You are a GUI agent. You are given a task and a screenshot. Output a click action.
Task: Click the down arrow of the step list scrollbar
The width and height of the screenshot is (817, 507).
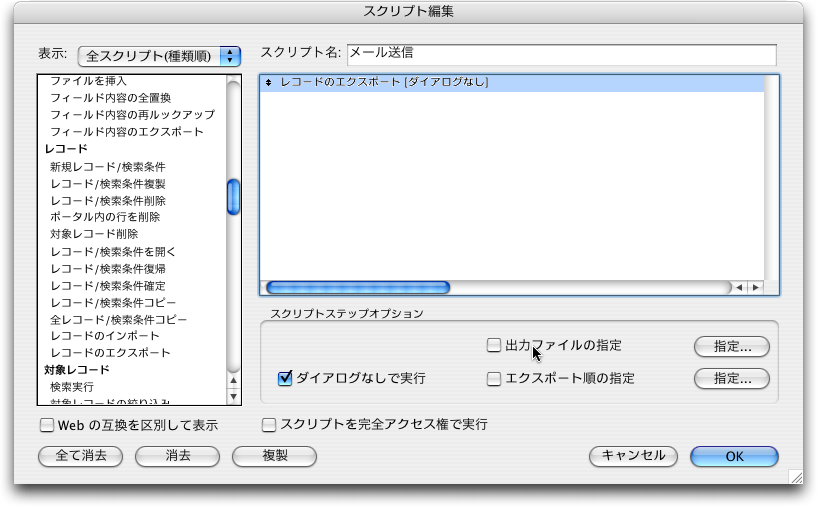click(234, 396)
